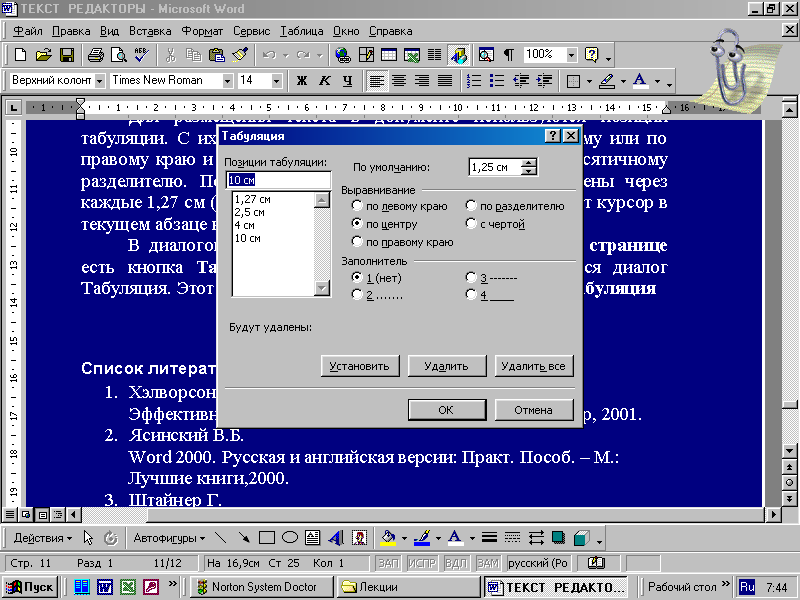800x600 pixels.
Task: Justify text alignment icon
Action: (445, 81)
